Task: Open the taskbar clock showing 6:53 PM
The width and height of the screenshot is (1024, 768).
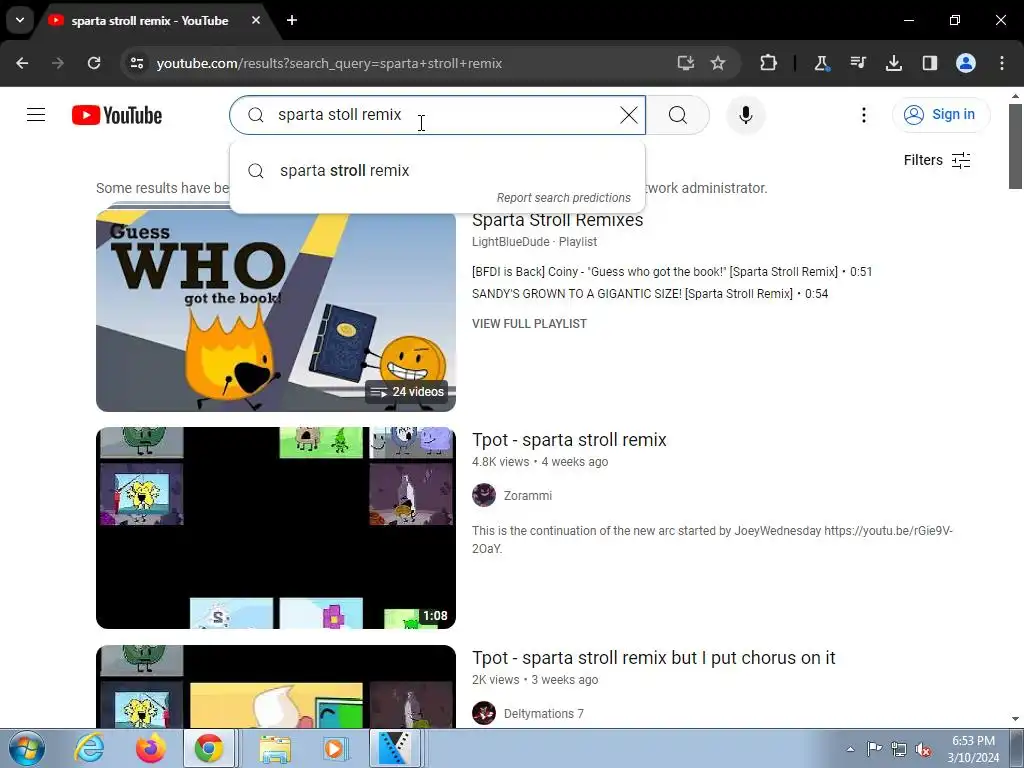Action: pyautogui.click(x=973, y=749)
